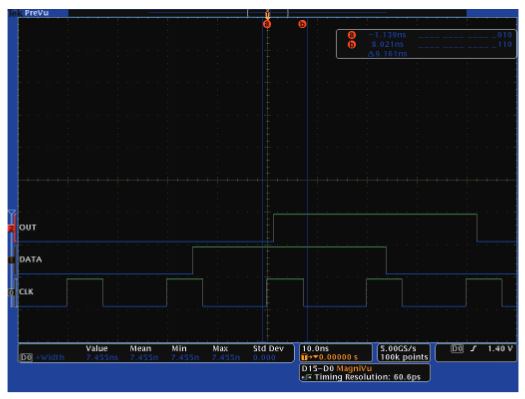This screenshot has height=399, width=525.
Task: Click the Min value 7.455n
Action: coord(185,357)
